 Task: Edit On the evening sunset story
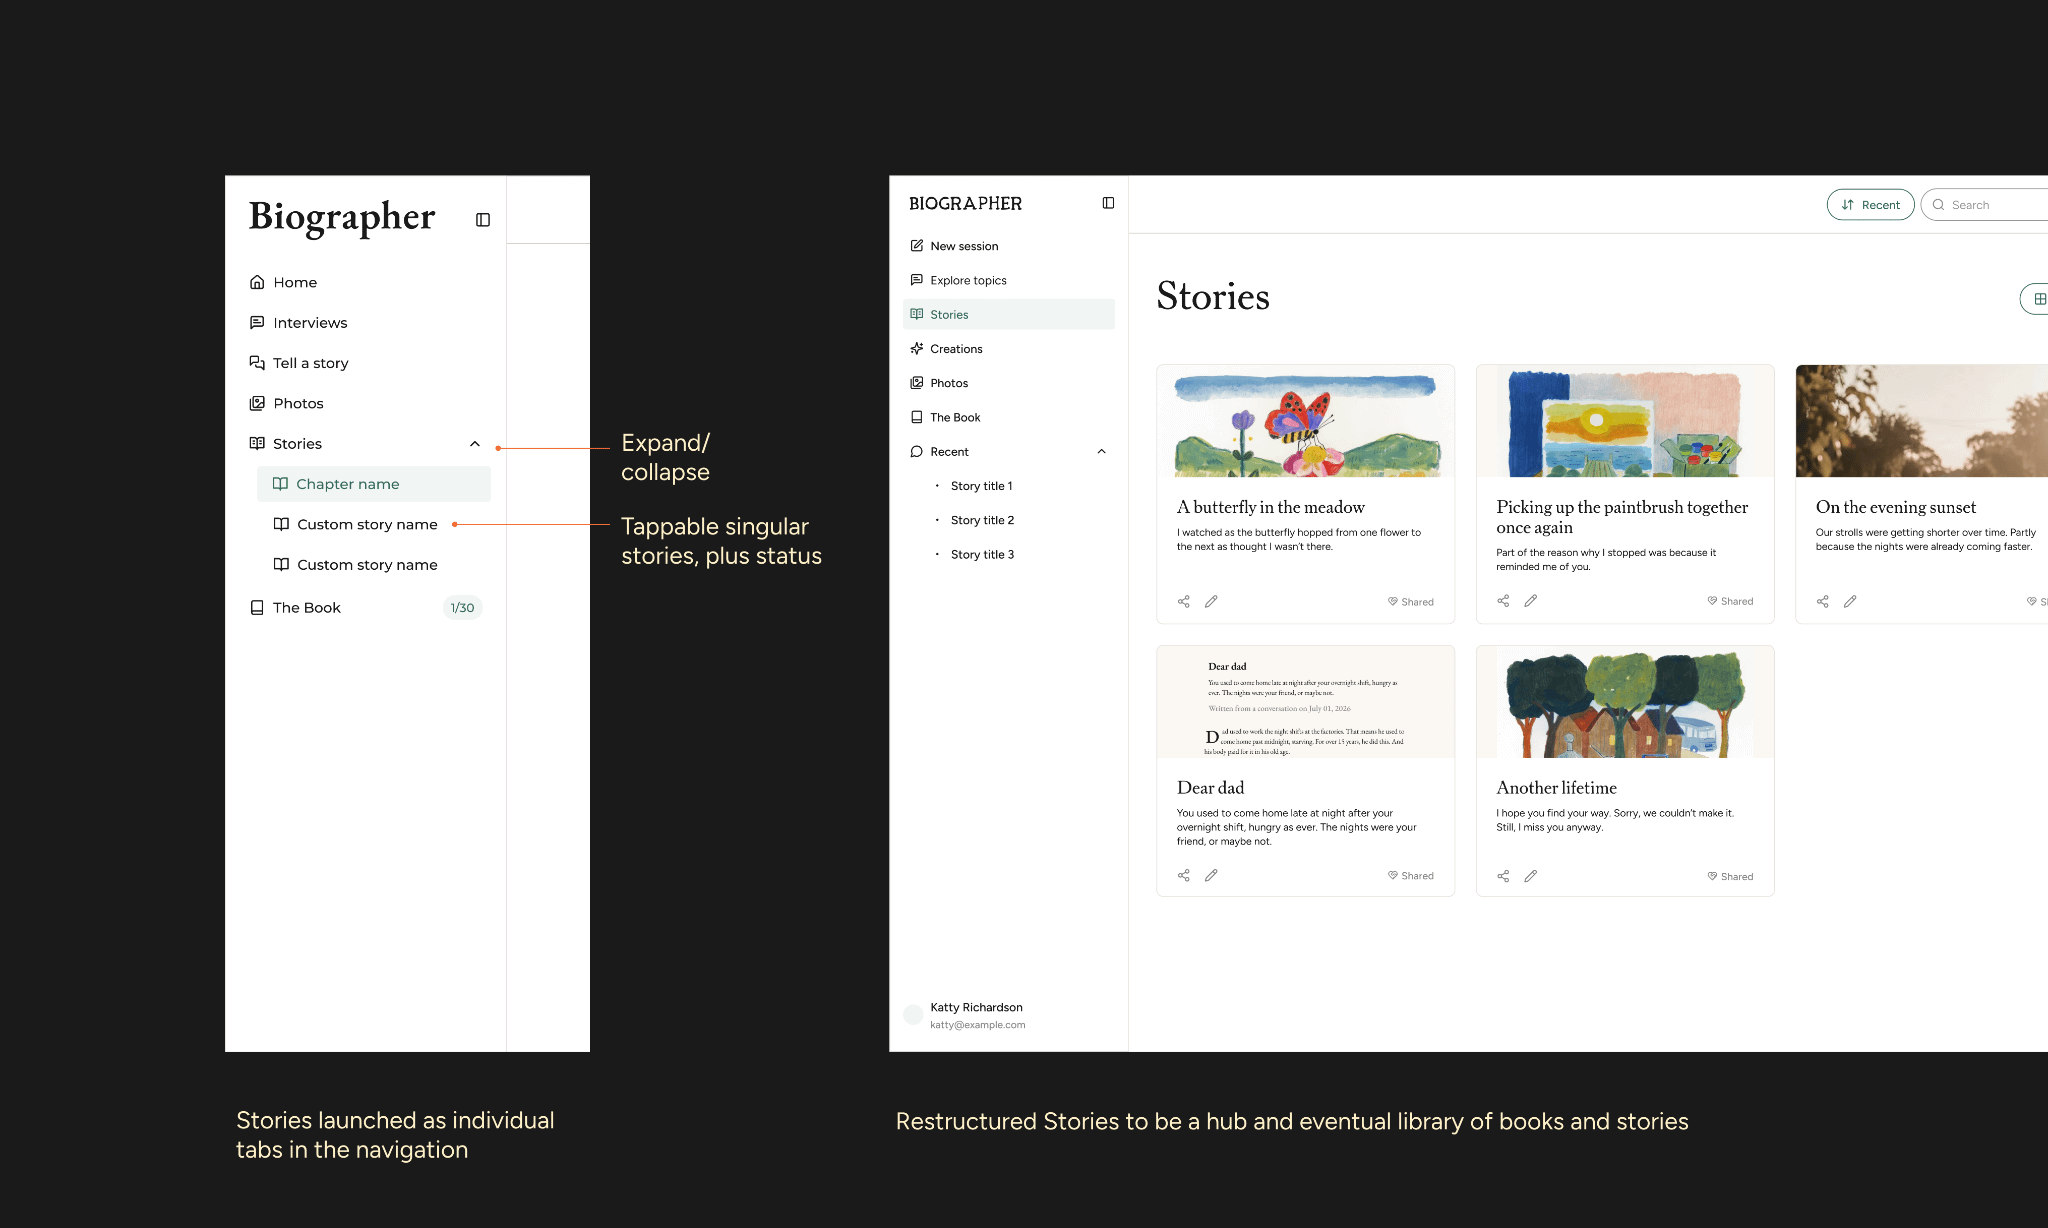[x=1850, y=602]
